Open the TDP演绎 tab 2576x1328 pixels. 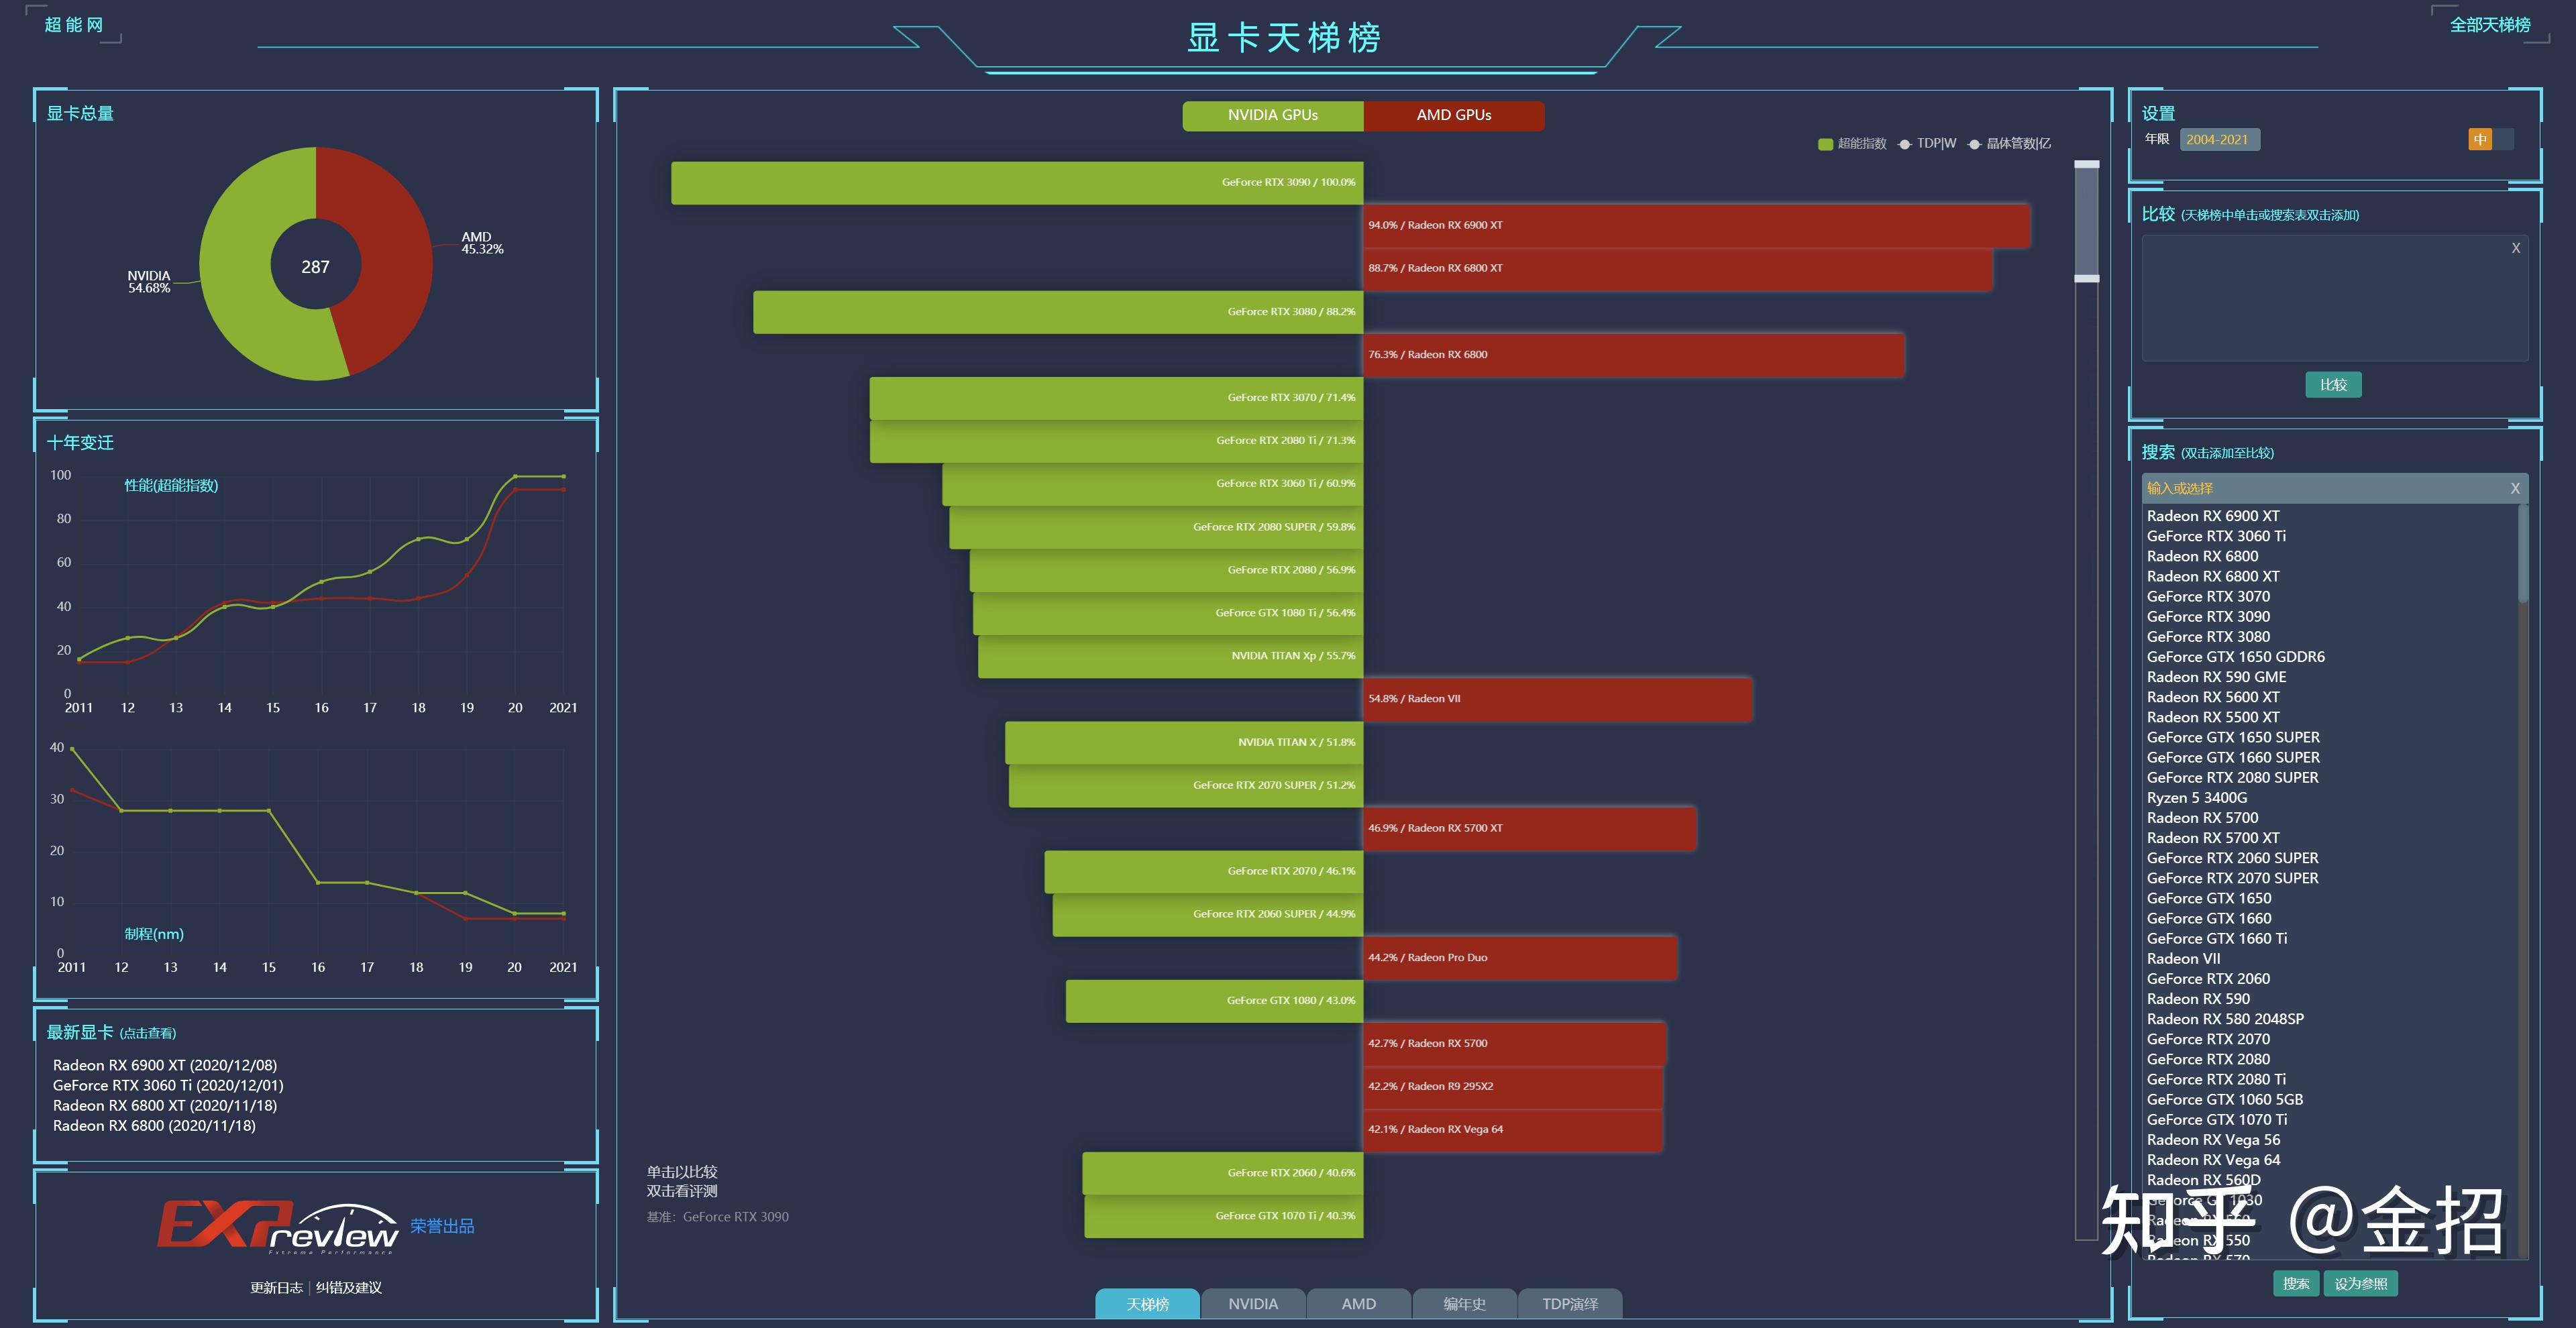(x=1570, y=1304)
